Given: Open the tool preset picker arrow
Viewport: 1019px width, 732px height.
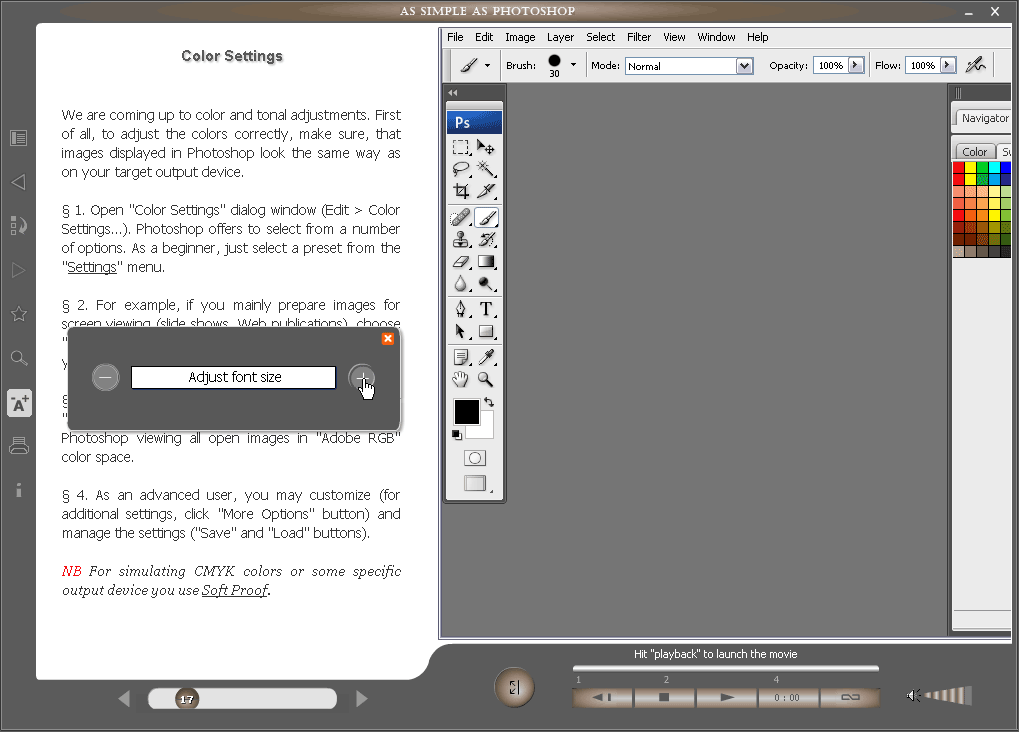Looking at the screenshot, I should [x=487, y=65].
